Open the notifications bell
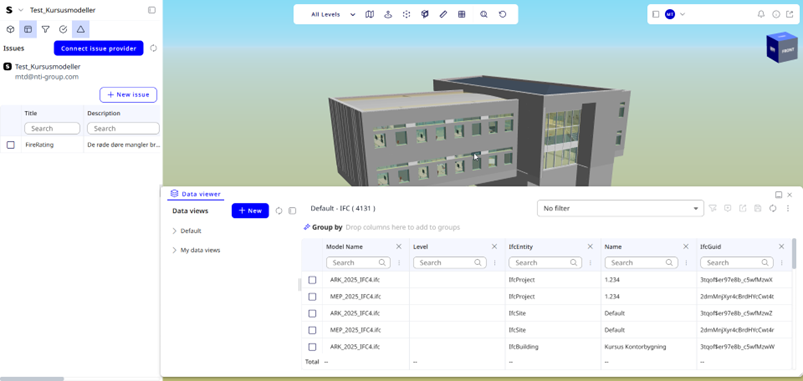Viewport: 803px width, 381px height. click(x=761, y=14)
